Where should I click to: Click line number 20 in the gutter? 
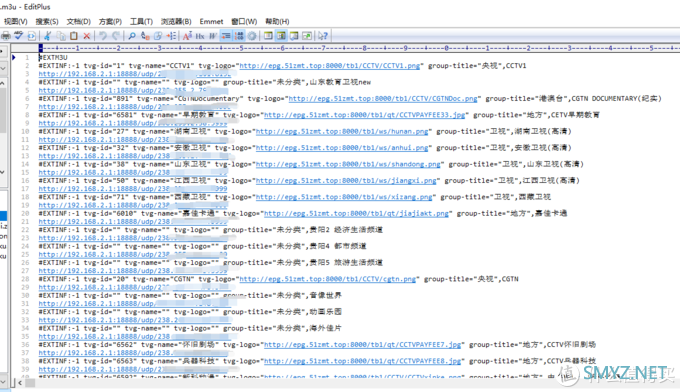[25, 213]
